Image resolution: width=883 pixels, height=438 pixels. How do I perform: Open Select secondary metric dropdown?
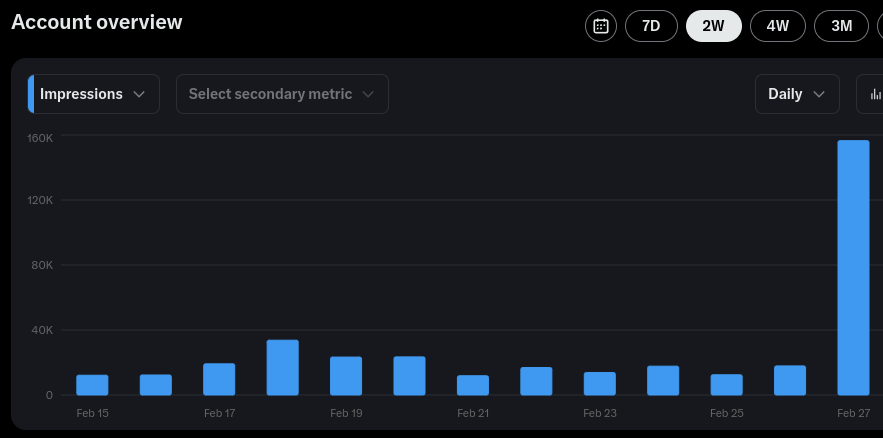pos(282,94)
